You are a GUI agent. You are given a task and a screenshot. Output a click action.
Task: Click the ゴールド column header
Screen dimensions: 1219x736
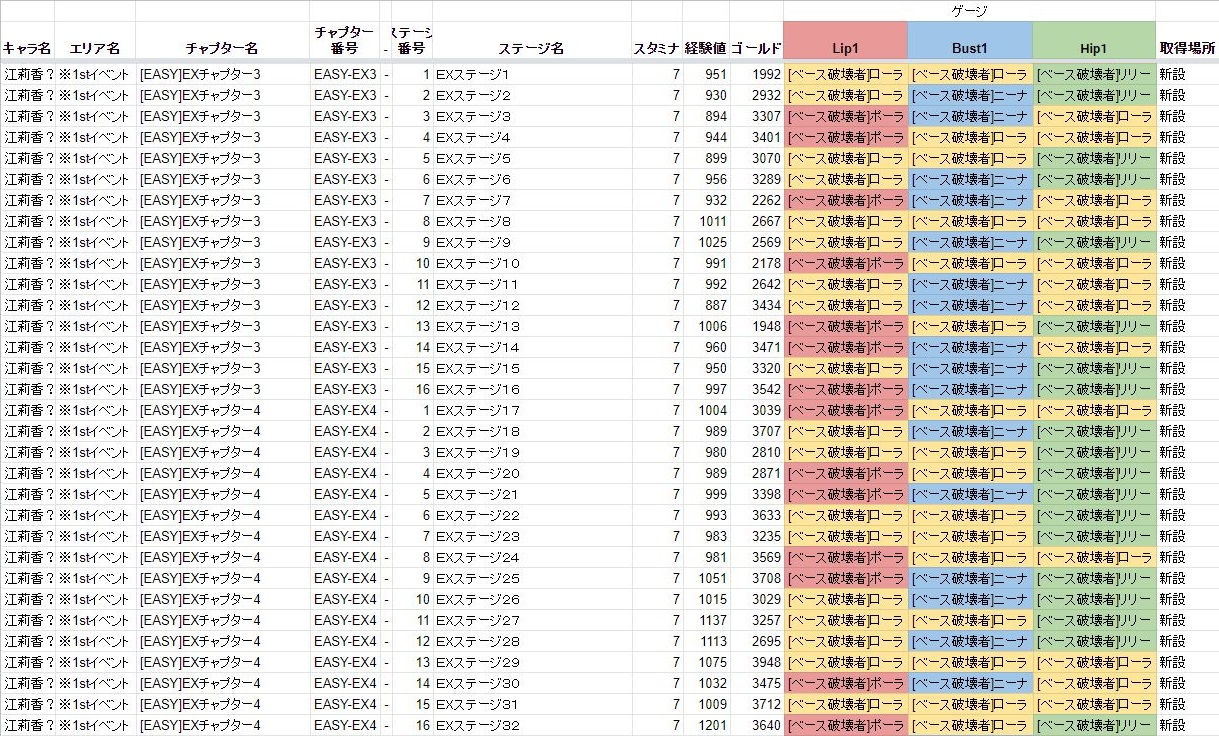coord(756,48)
